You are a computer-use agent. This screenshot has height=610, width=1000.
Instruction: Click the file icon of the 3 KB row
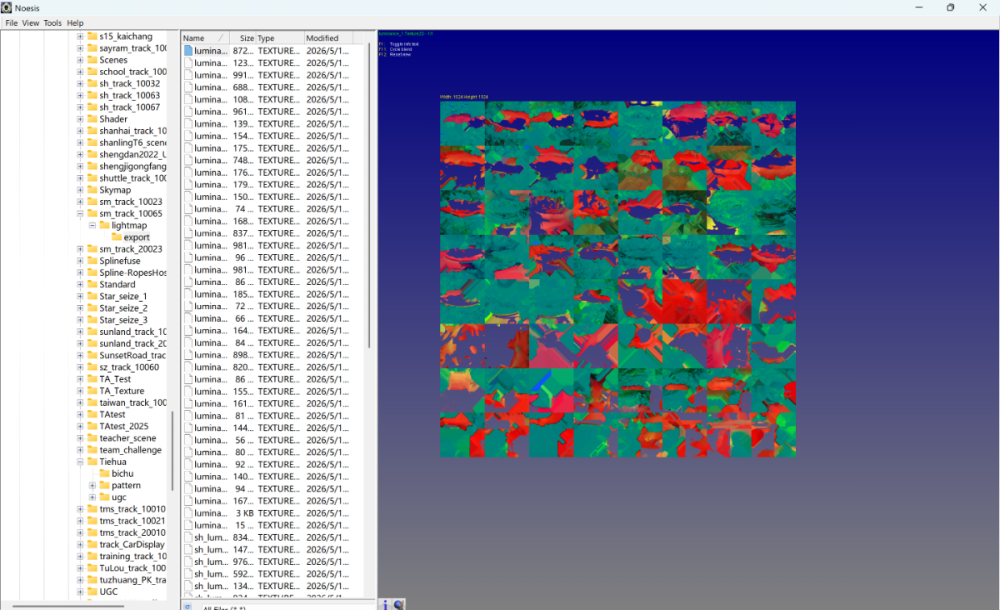(x=188, y=513)
